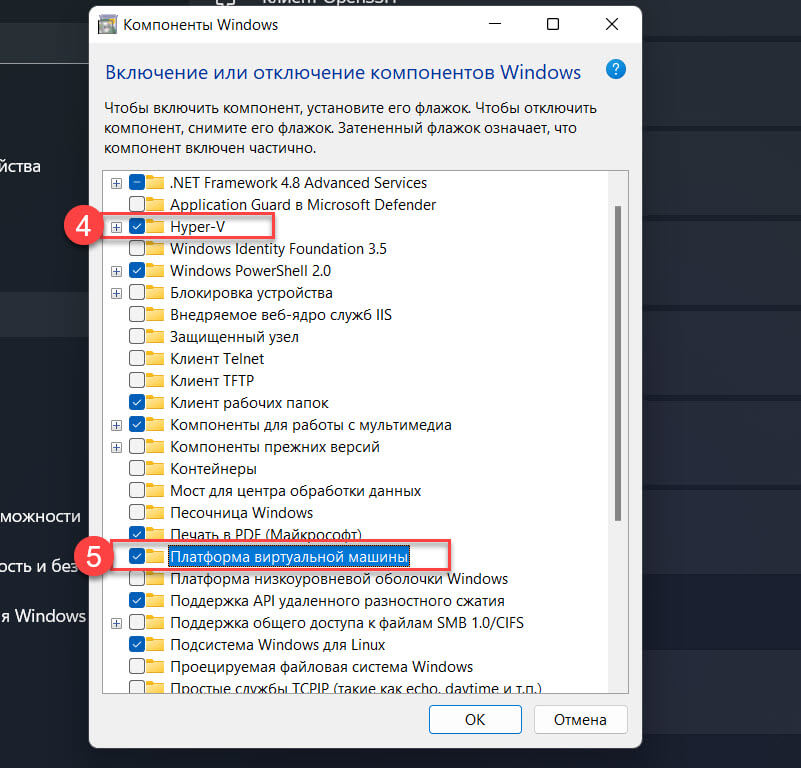
Task: Toggle Windows PowerShell 2.0 checkbox
Action: tap(137, 270)
